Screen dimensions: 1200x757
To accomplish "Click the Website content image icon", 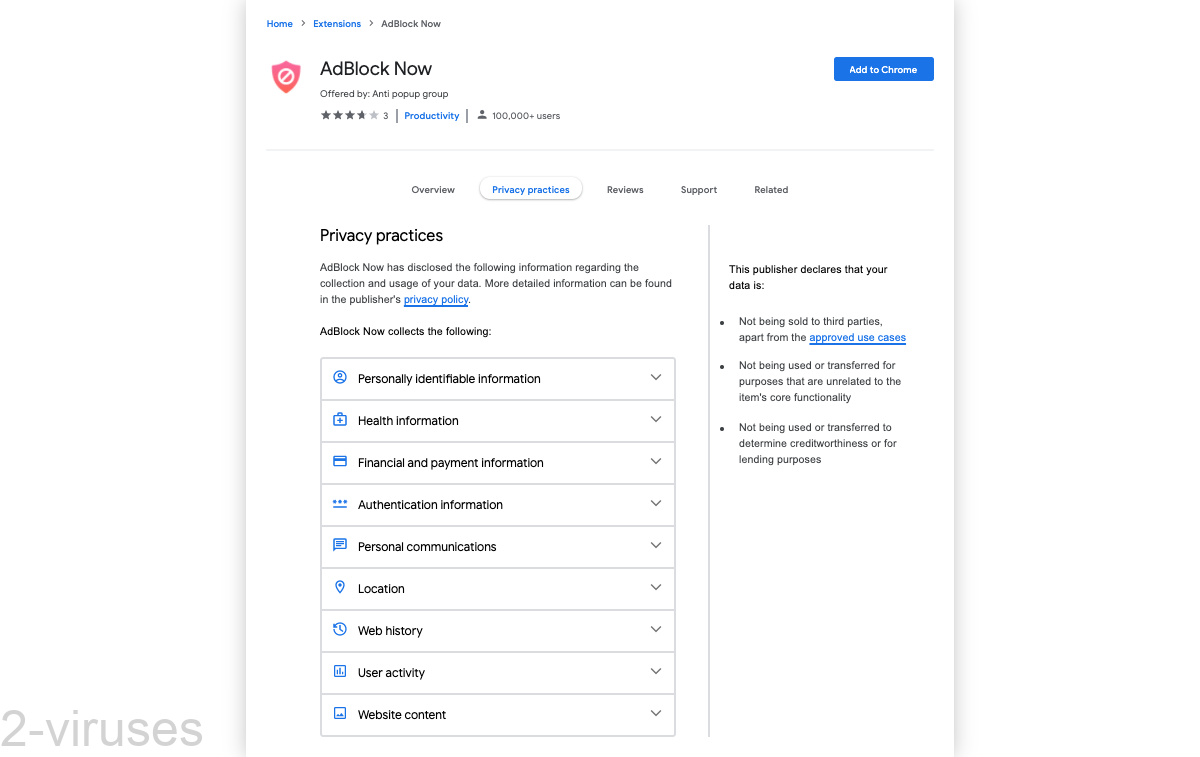I will [340, 714].
